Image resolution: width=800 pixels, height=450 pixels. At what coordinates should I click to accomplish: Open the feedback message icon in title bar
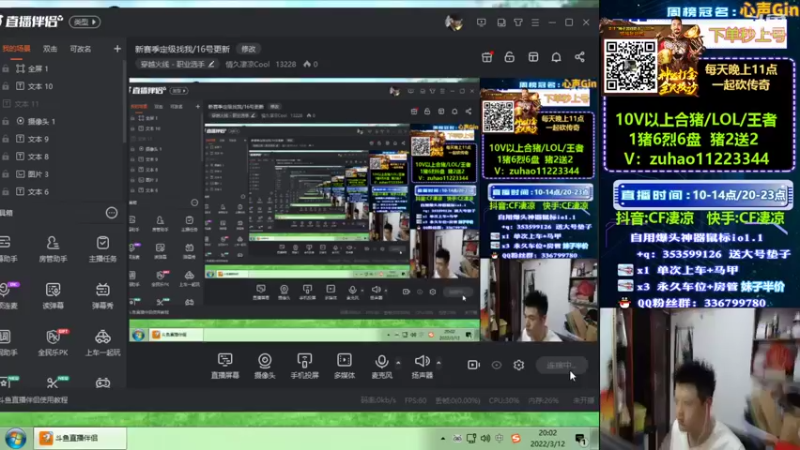coord(481,22)
